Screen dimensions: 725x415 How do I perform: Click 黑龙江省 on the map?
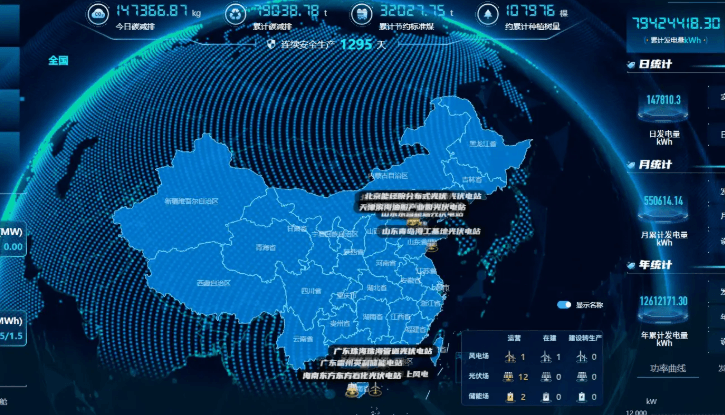(483, 144)
